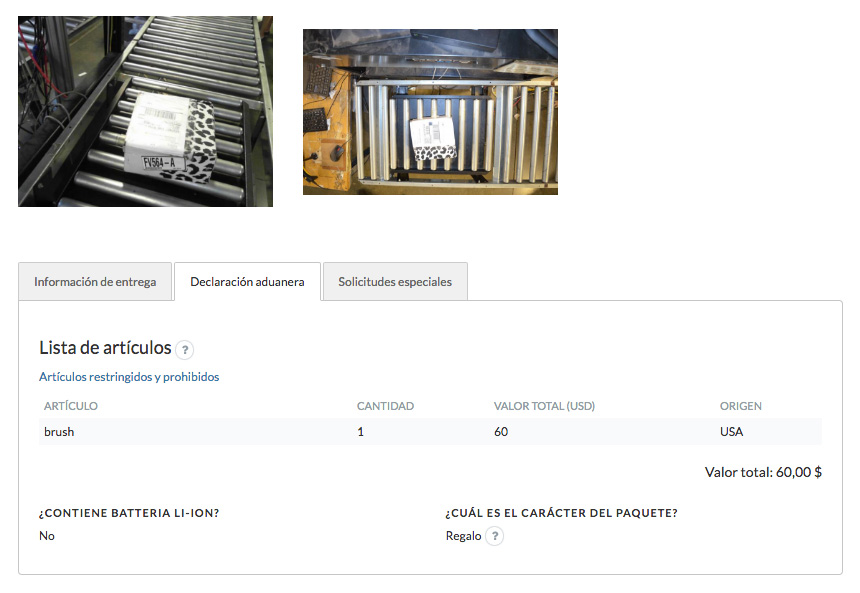This screenshot has width=860, height=593.
Task: Open the Información de entrega tab
Action: 95,282
